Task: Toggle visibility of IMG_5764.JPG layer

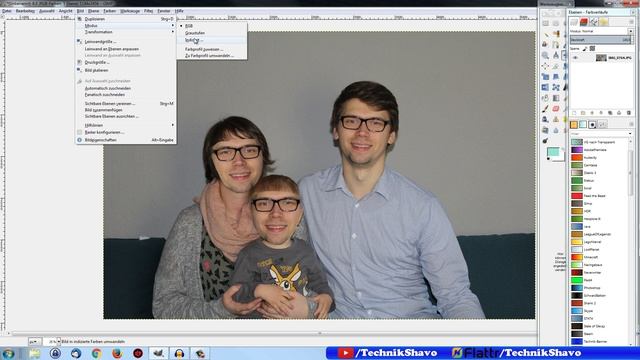Action: [x=575, y=58]
